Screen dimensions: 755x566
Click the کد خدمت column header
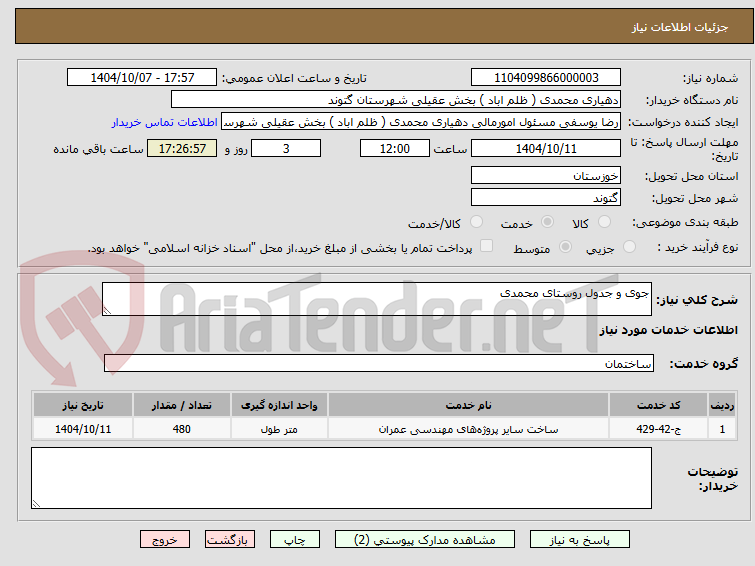pyautogui.click(x=658, y=405)
